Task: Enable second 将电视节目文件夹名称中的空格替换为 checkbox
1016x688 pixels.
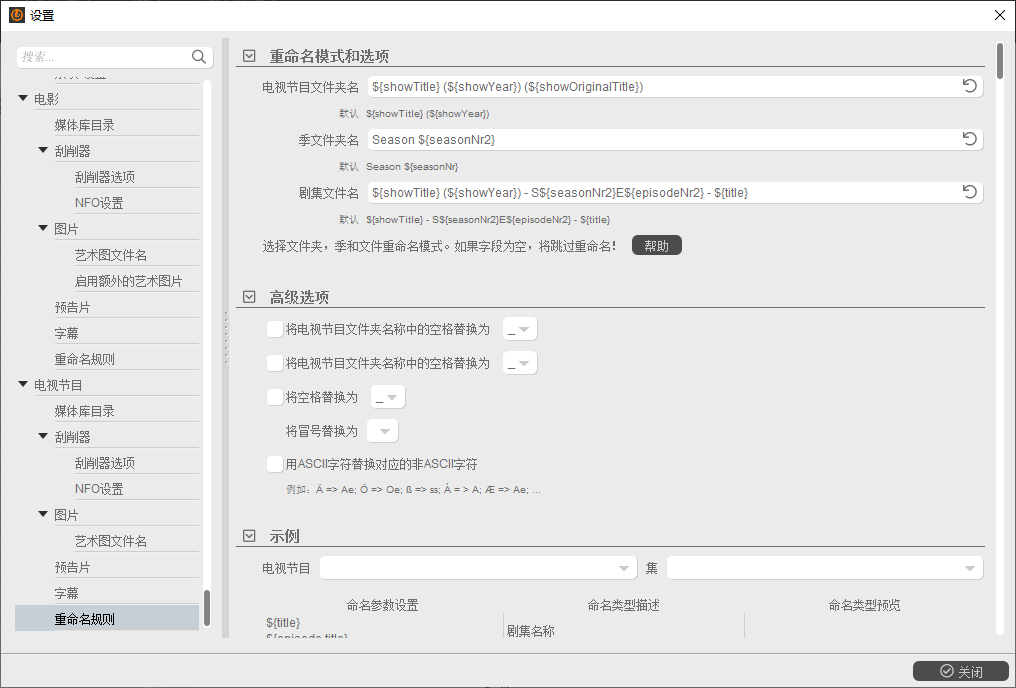Action: [275, 363]
